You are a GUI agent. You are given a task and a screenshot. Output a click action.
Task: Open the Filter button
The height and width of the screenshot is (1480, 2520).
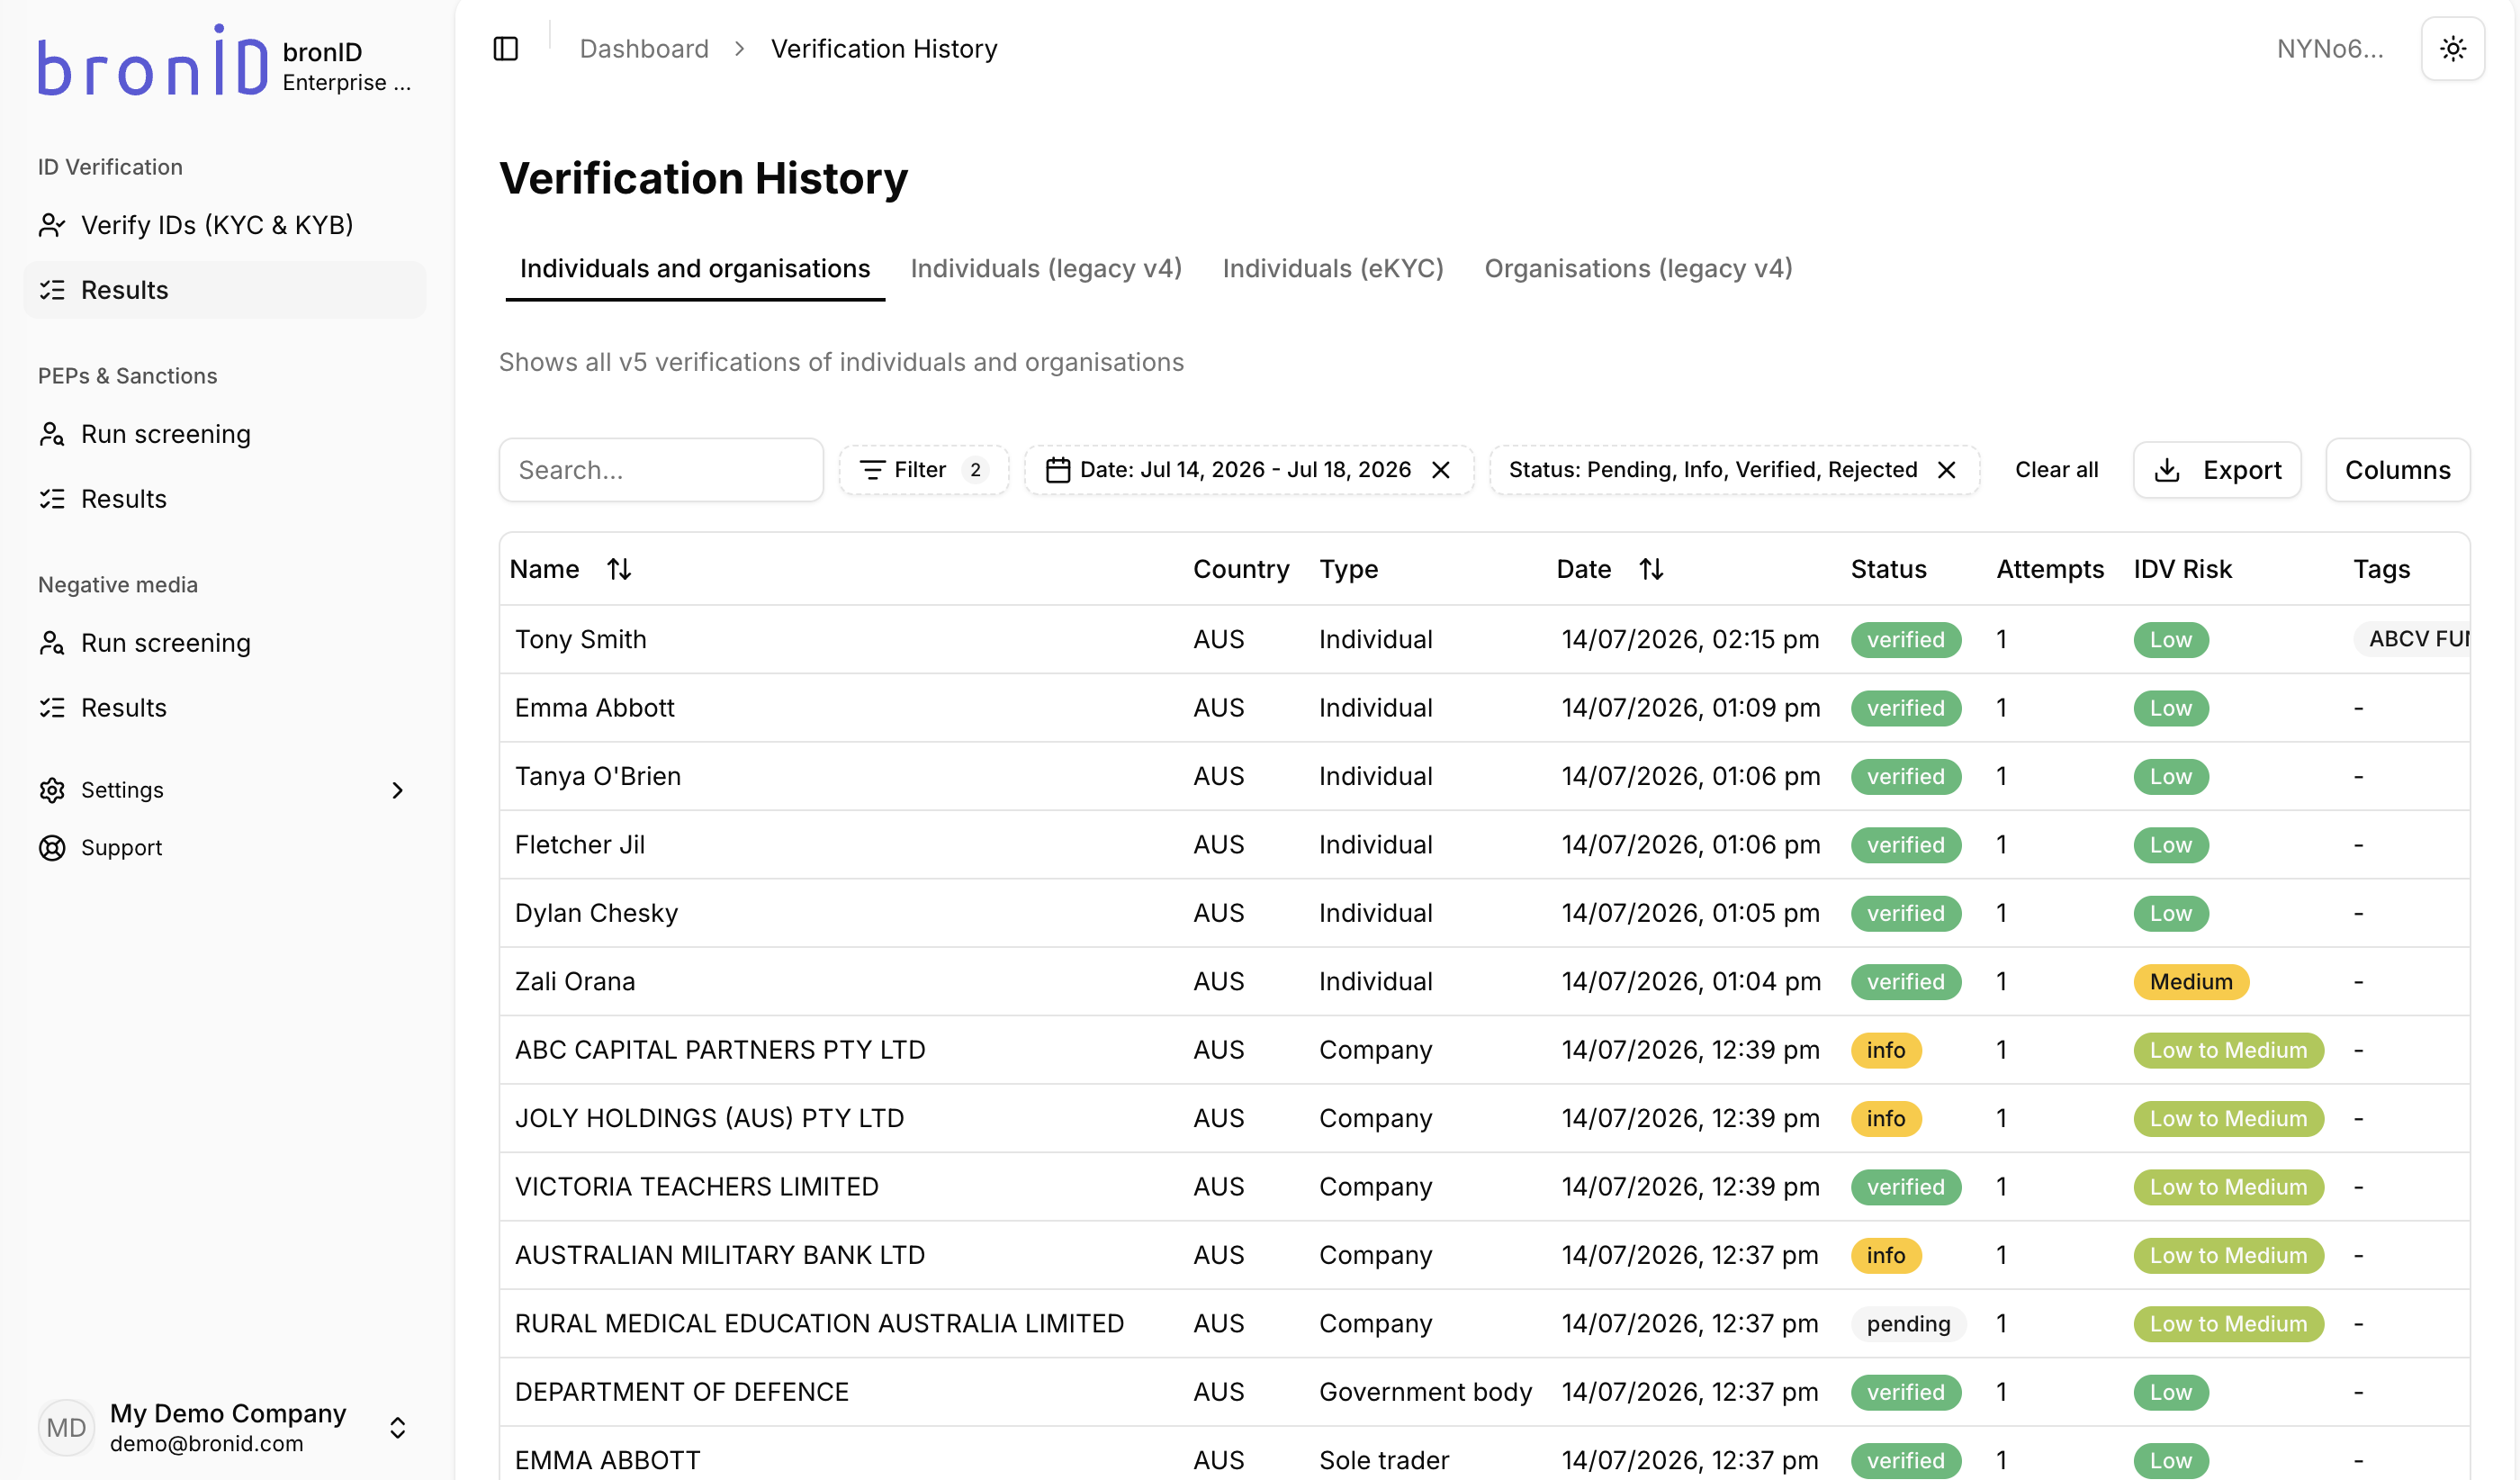tap(923, 470)
